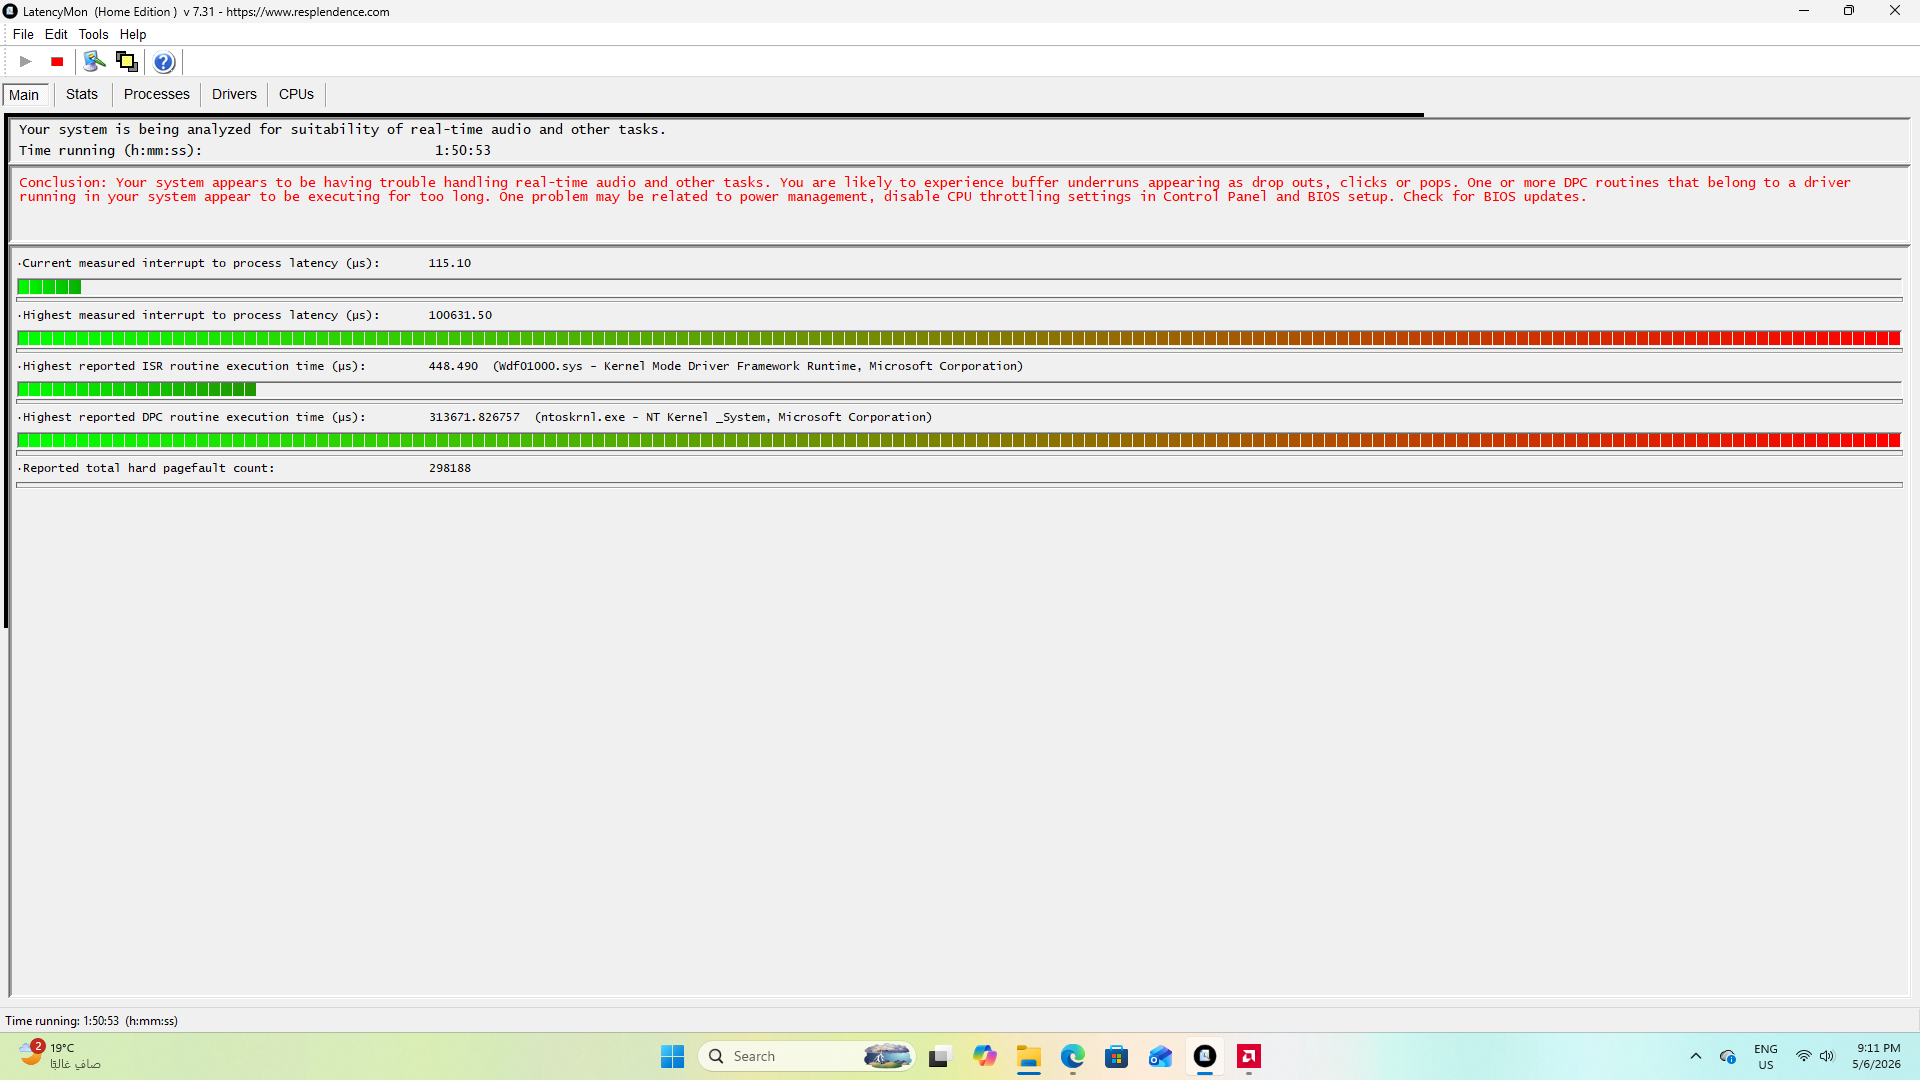Screen dimensions: 1920x1080
Task: Click the highest ISR routine execution time bar
Action: [959, 389]
